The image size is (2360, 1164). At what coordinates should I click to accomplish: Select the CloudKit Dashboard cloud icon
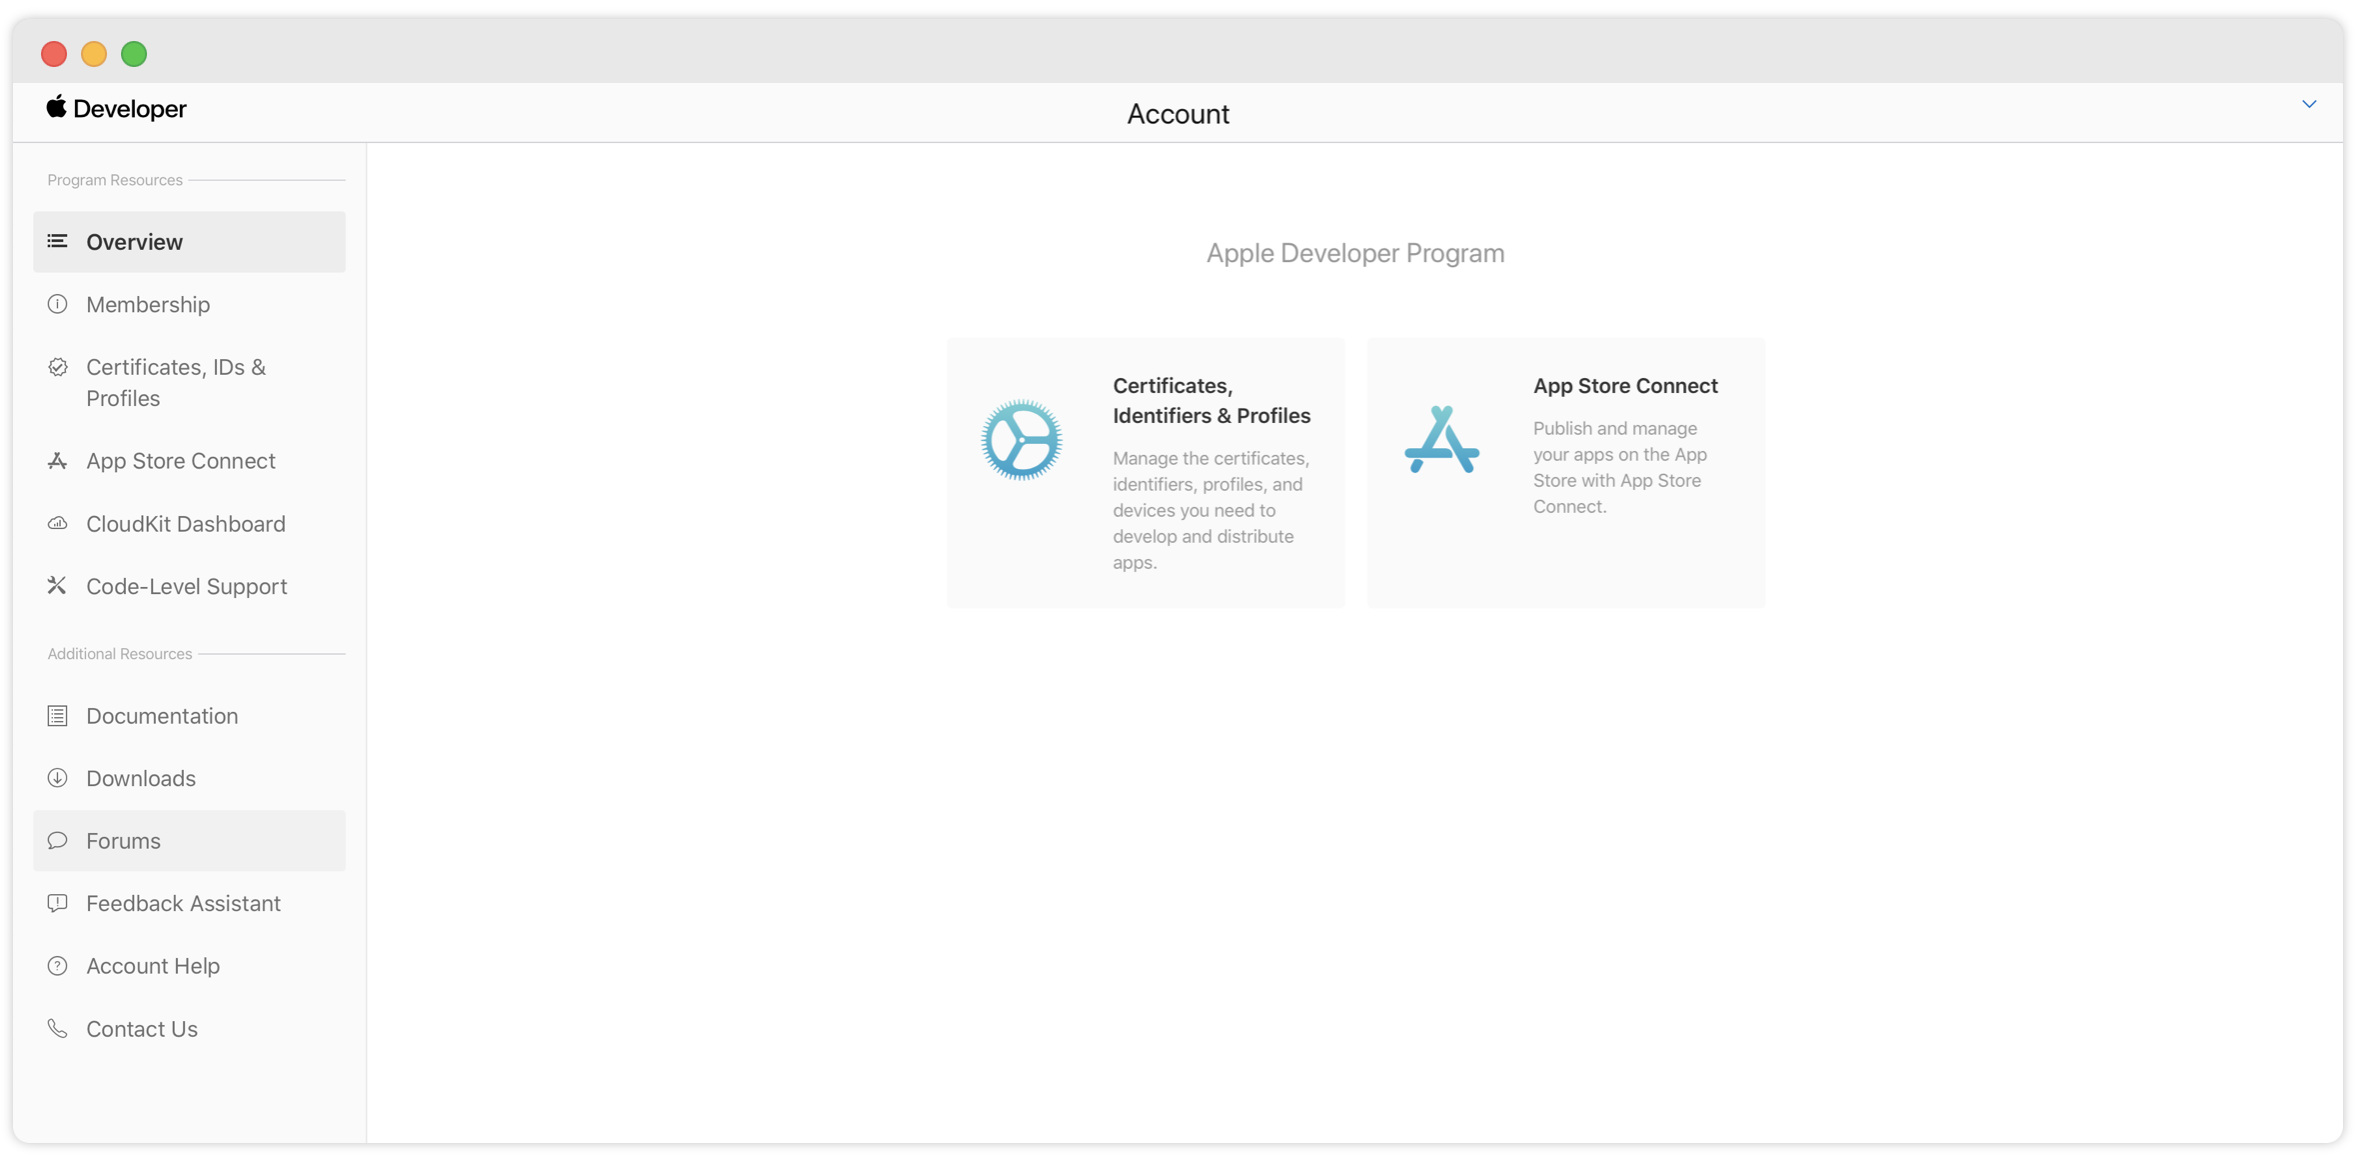coord(57,523)
